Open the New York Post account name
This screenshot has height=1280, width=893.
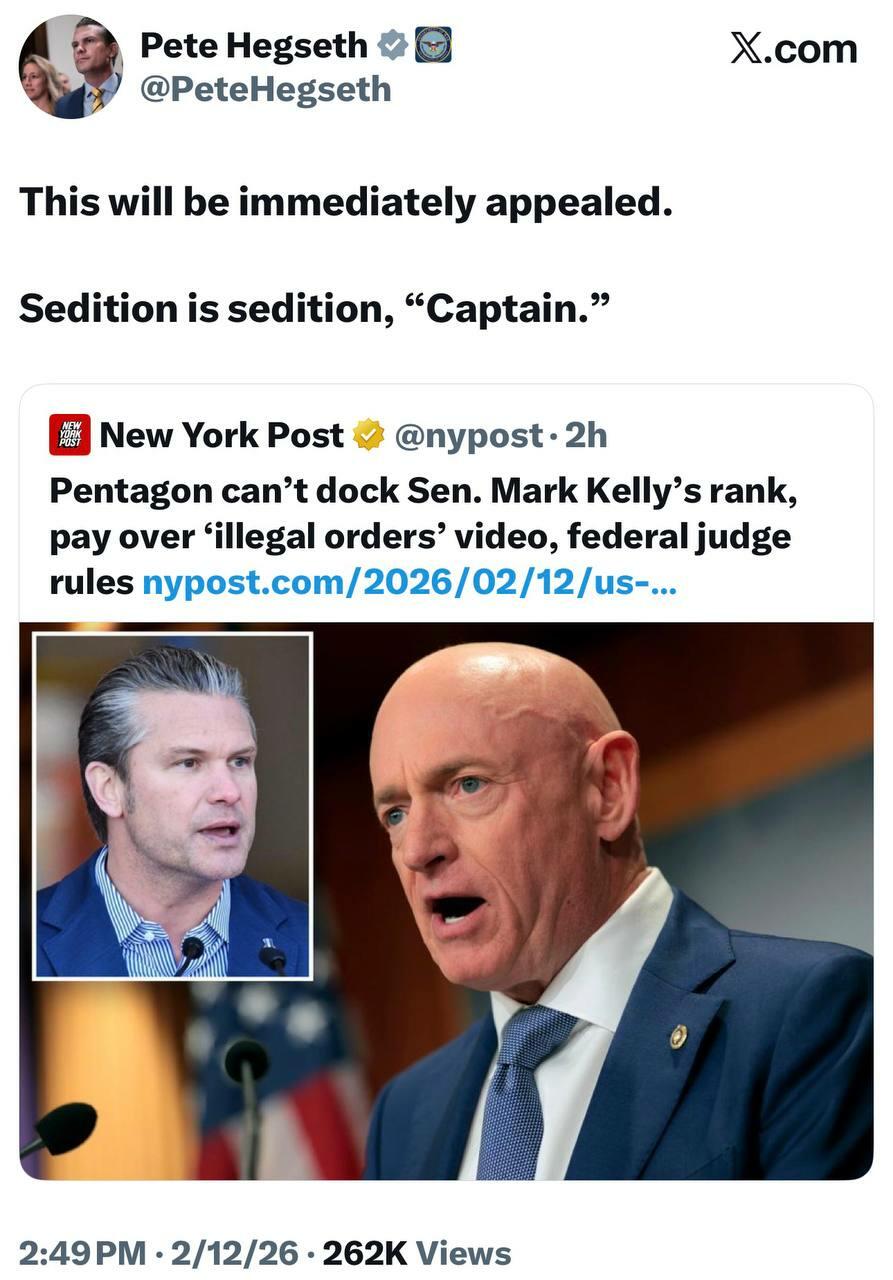coord(222,435)
